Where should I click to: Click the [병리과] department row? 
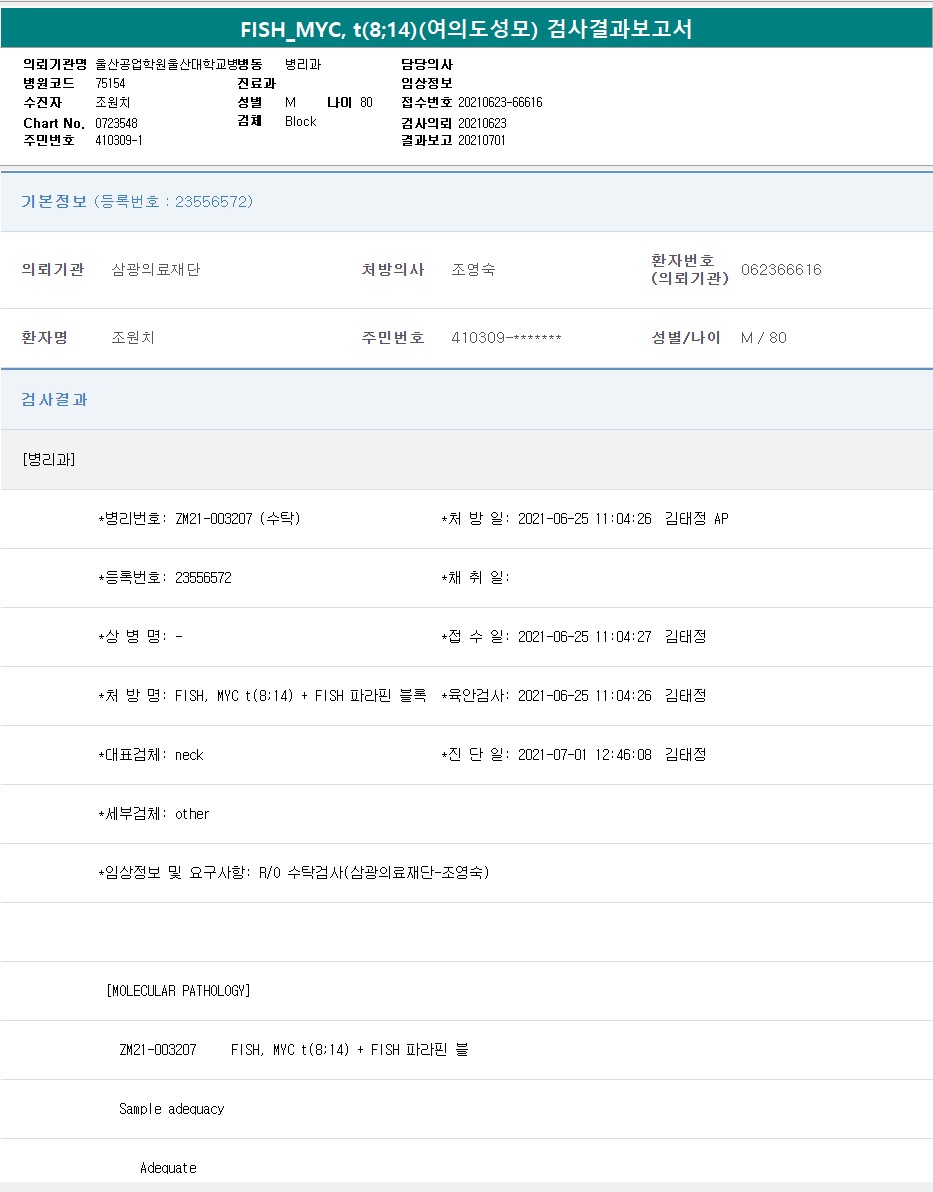tap(49, 459)
